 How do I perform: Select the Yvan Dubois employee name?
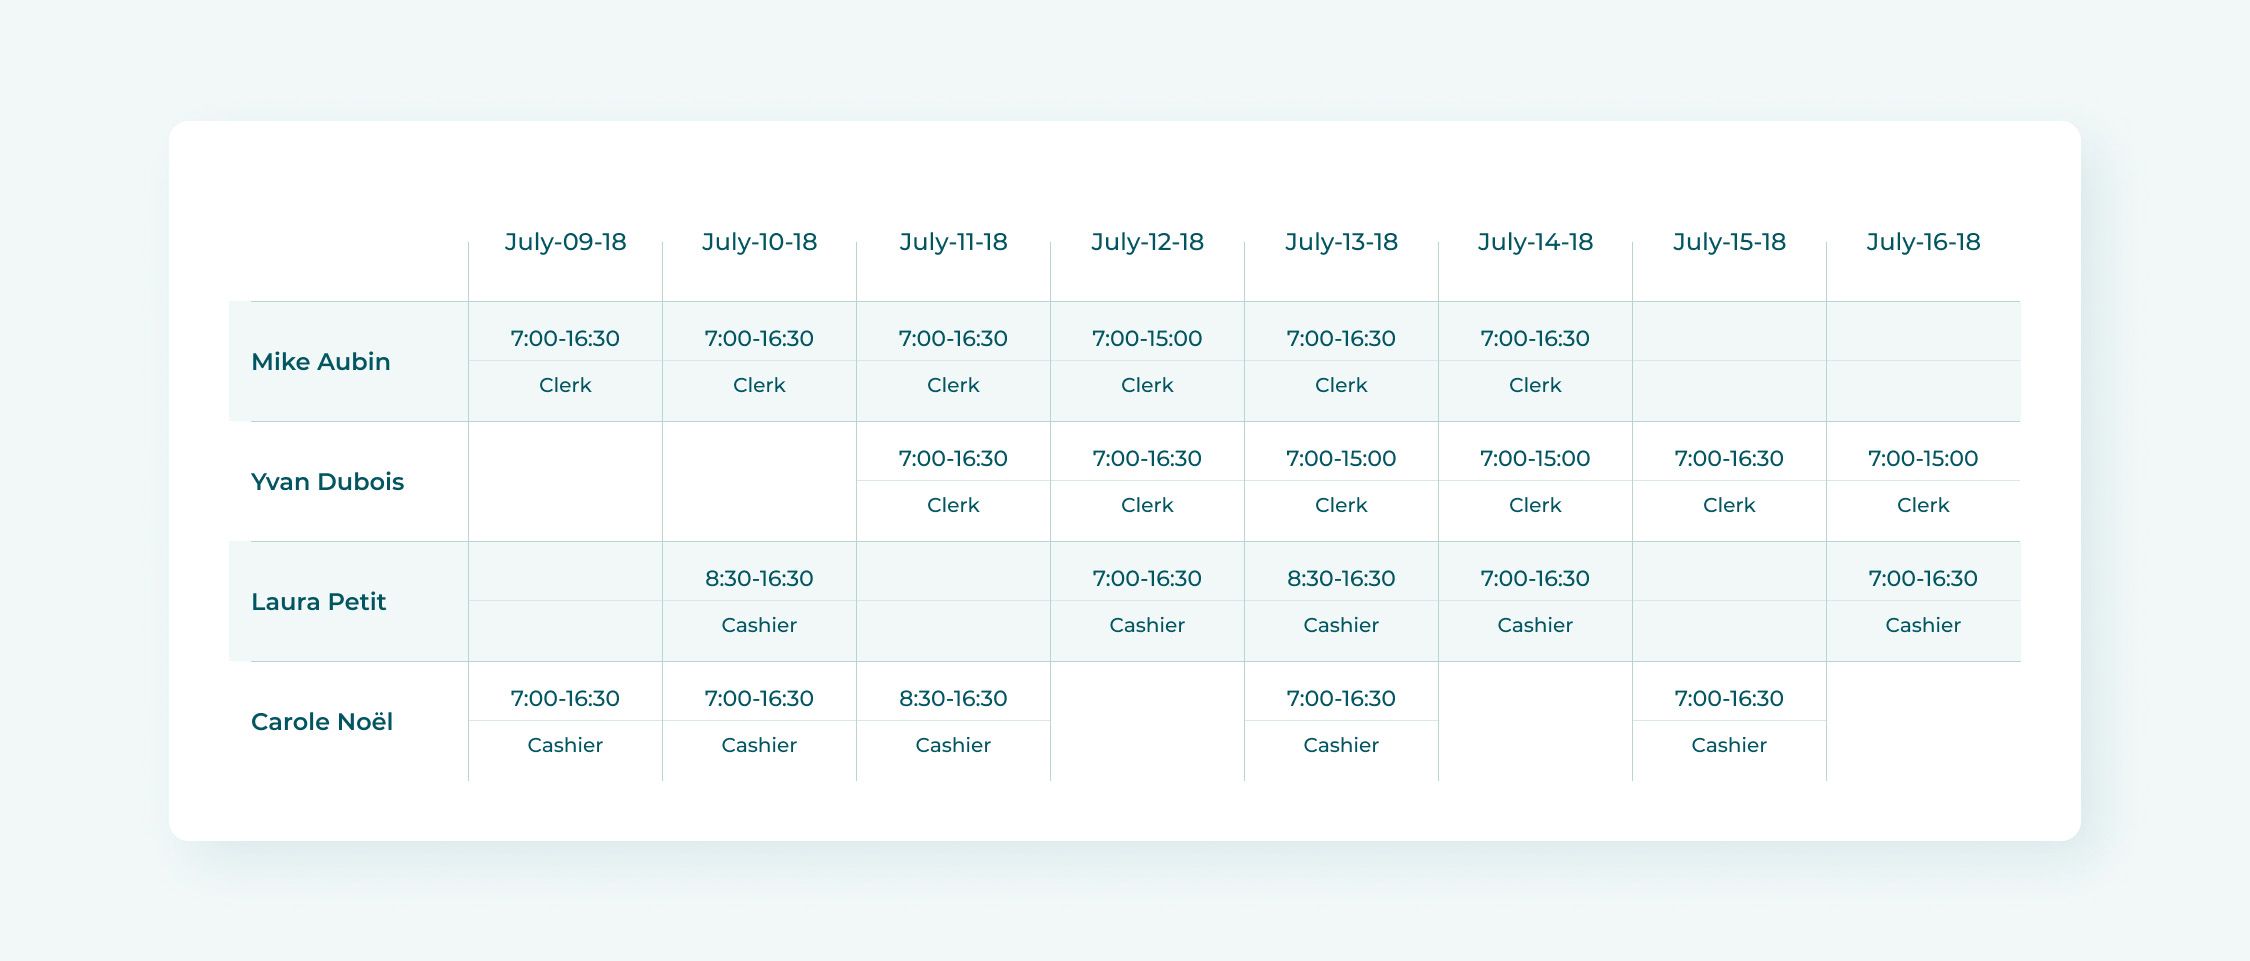(x=327, y=481)
